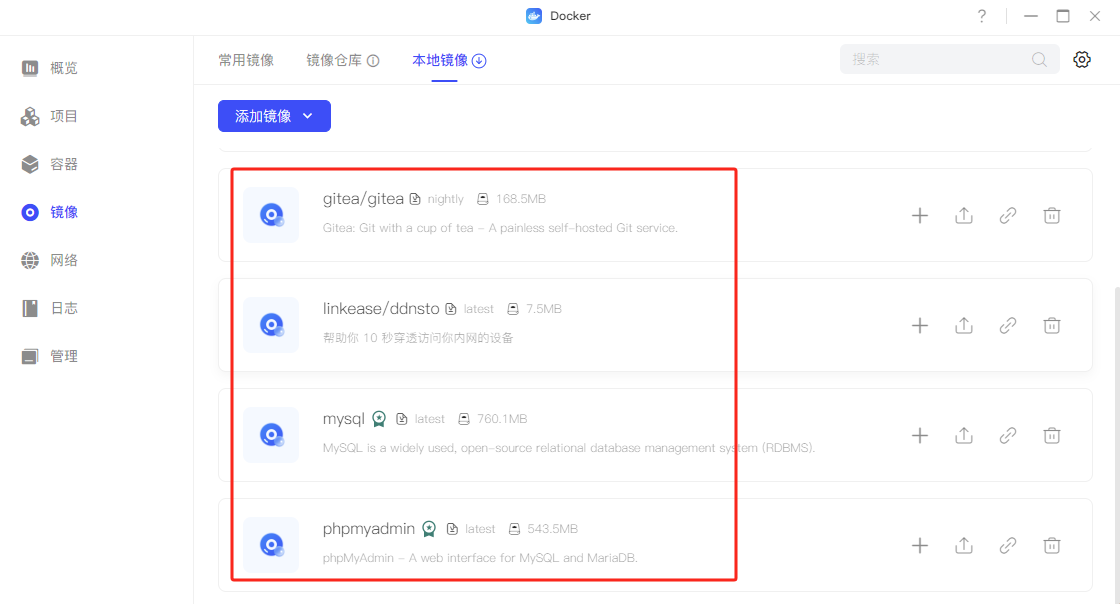1120x604 pixels.
Task: Copy link for phpmyadmin image
Action: pyautogui.click(x=1008, y=545)
